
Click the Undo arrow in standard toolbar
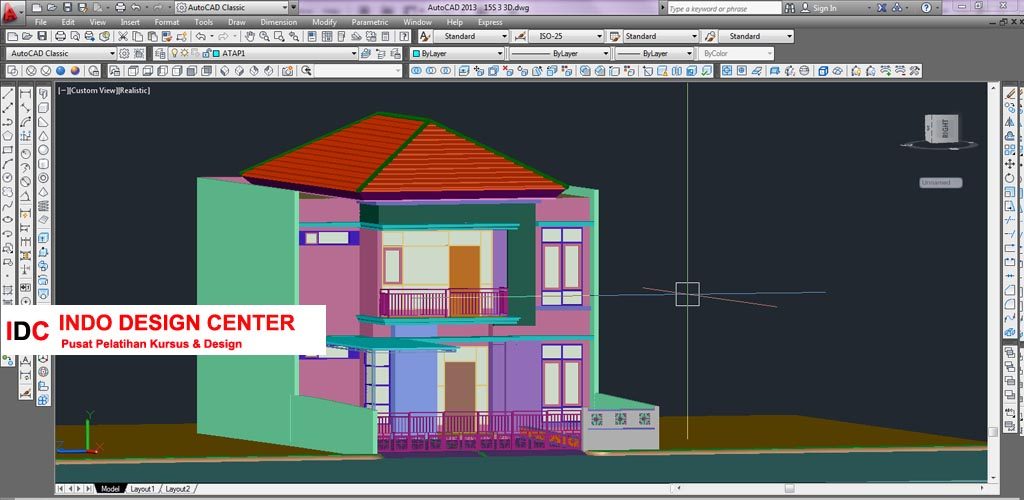[200, 37]
